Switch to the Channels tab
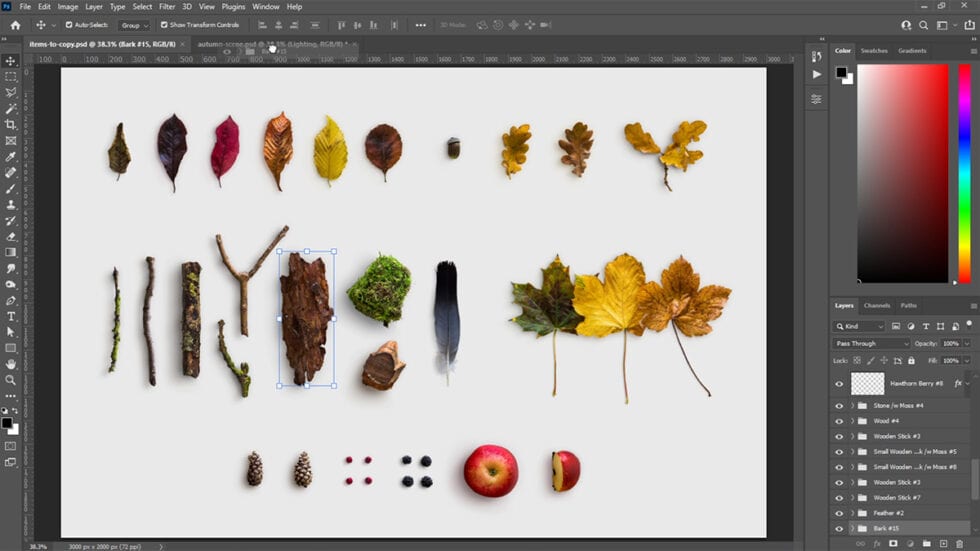980x551 pixels. 876,305
